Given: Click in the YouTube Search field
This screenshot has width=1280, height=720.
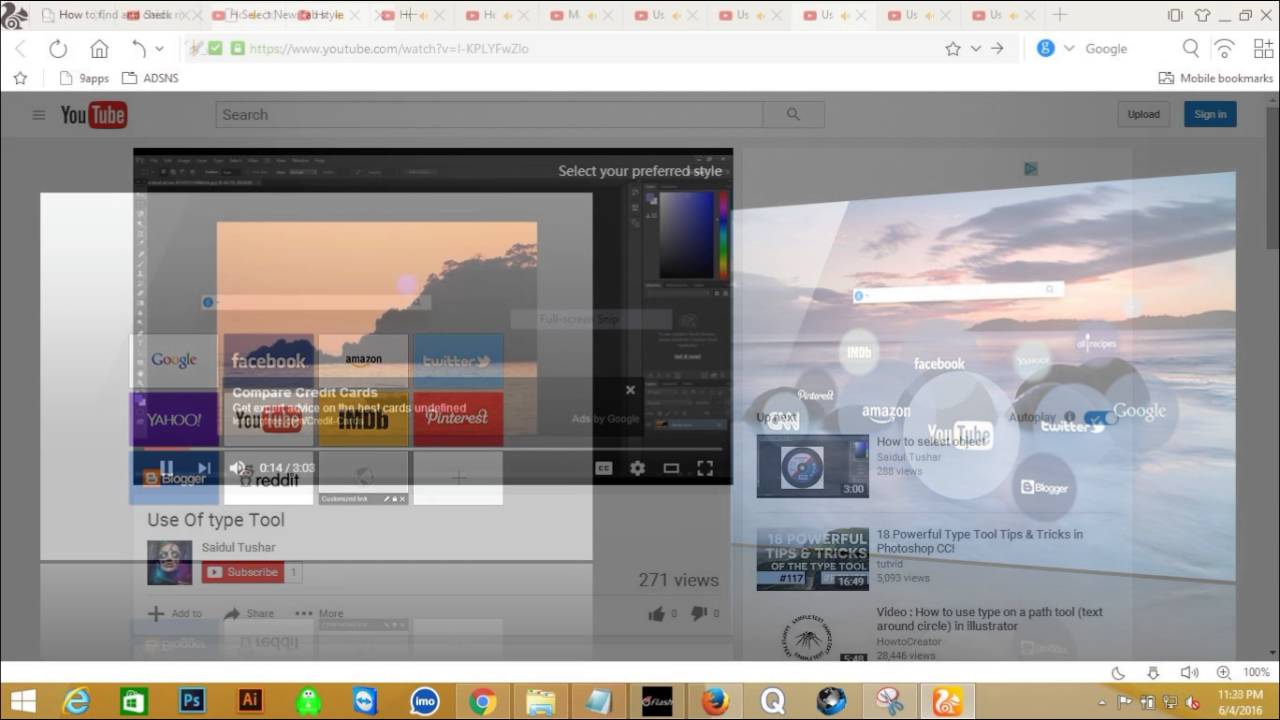Looking at the screenshot, I should click(489, 115).
